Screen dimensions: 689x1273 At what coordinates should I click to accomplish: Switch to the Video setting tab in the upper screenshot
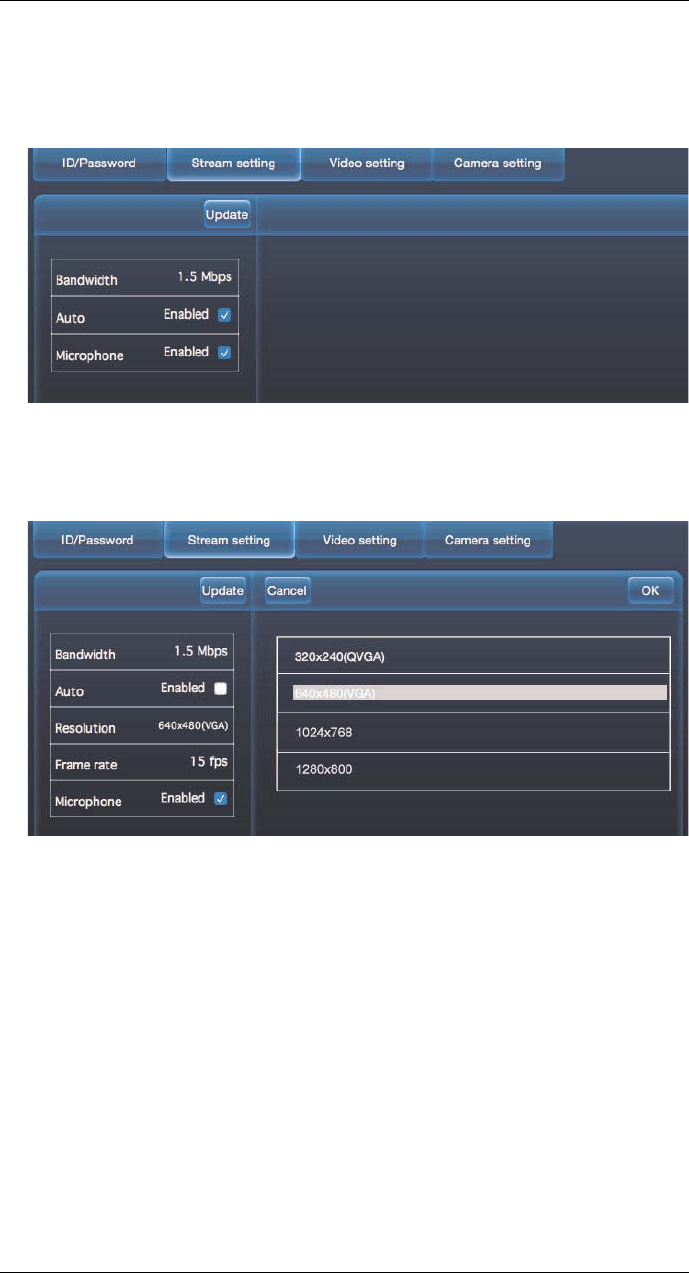pos(366,164)
